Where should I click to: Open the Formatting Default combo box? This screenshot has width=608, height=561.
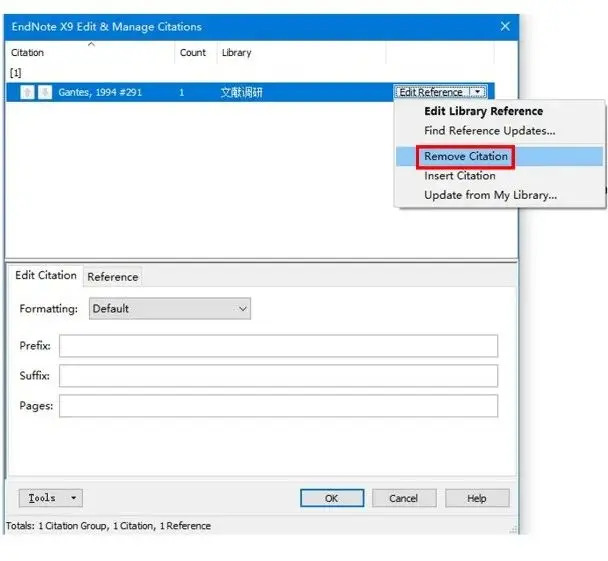[x=170, y=309]
